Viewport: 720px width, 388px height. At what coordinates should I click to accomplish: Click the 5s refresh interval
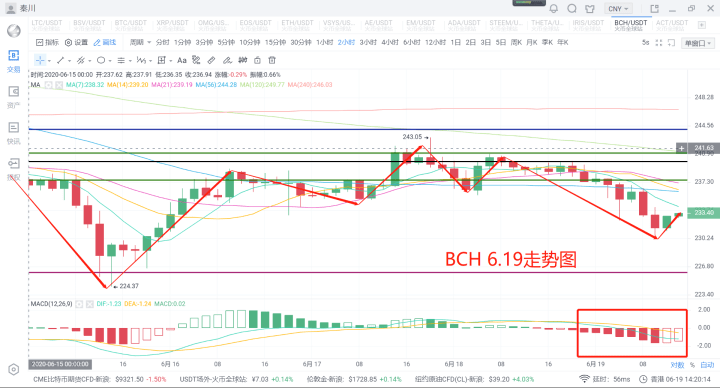pyautogui.click(x=645, y=43)
